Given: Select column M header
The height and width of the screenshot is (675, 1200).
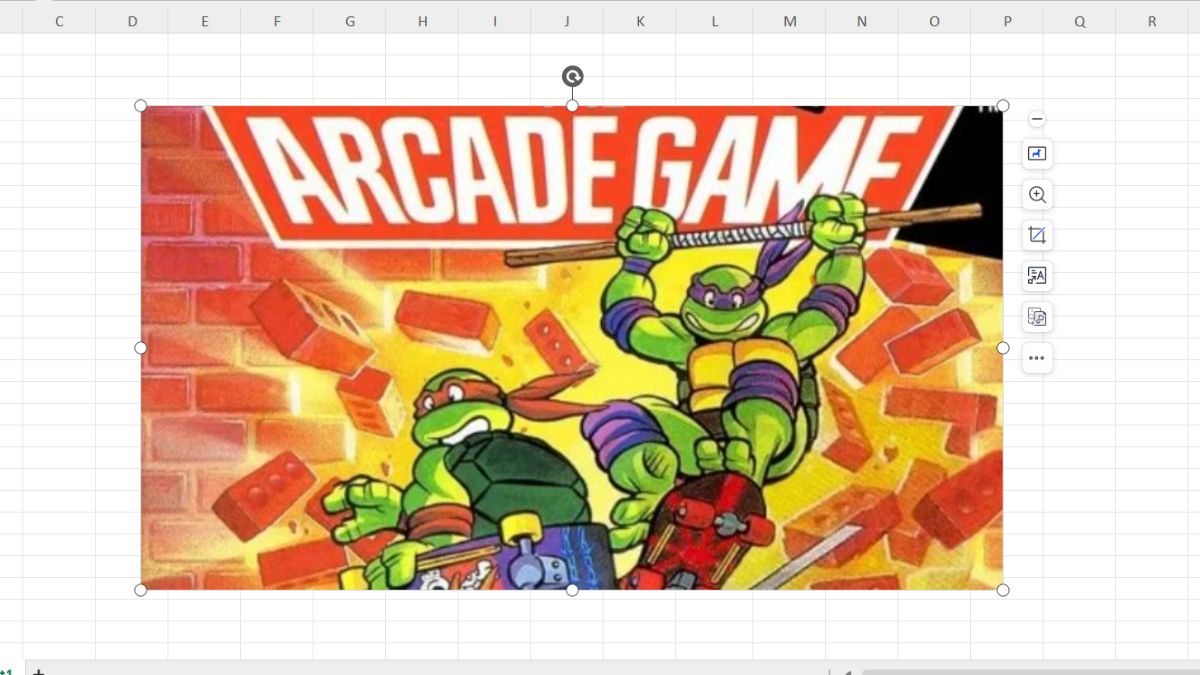Looking at the screenshot, I should 789,21.
